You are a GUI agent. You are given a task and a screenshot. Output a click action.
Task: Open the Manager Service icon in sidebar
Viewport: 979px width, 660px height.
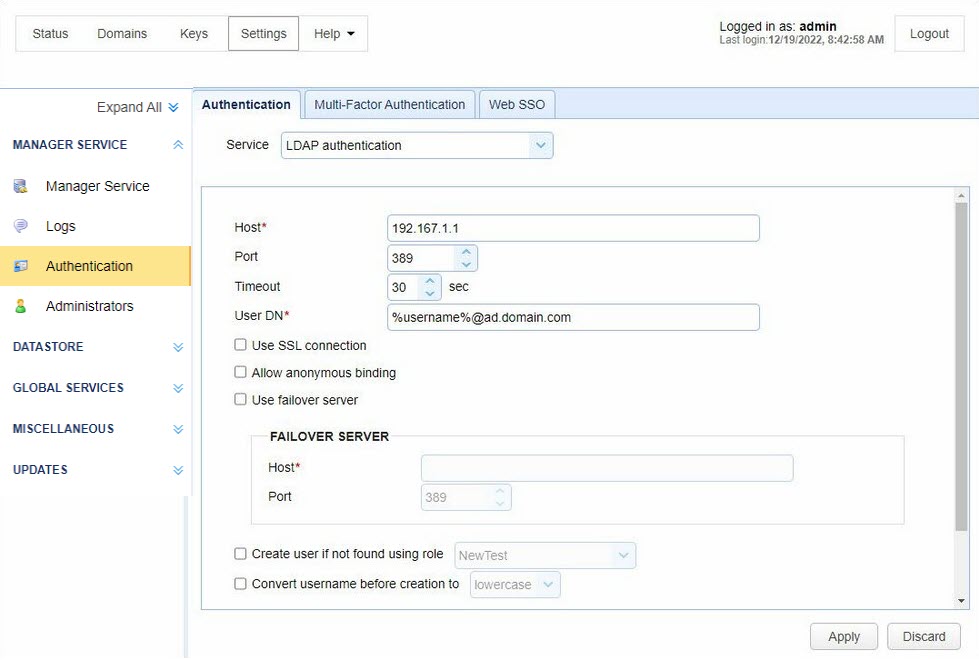20,186
